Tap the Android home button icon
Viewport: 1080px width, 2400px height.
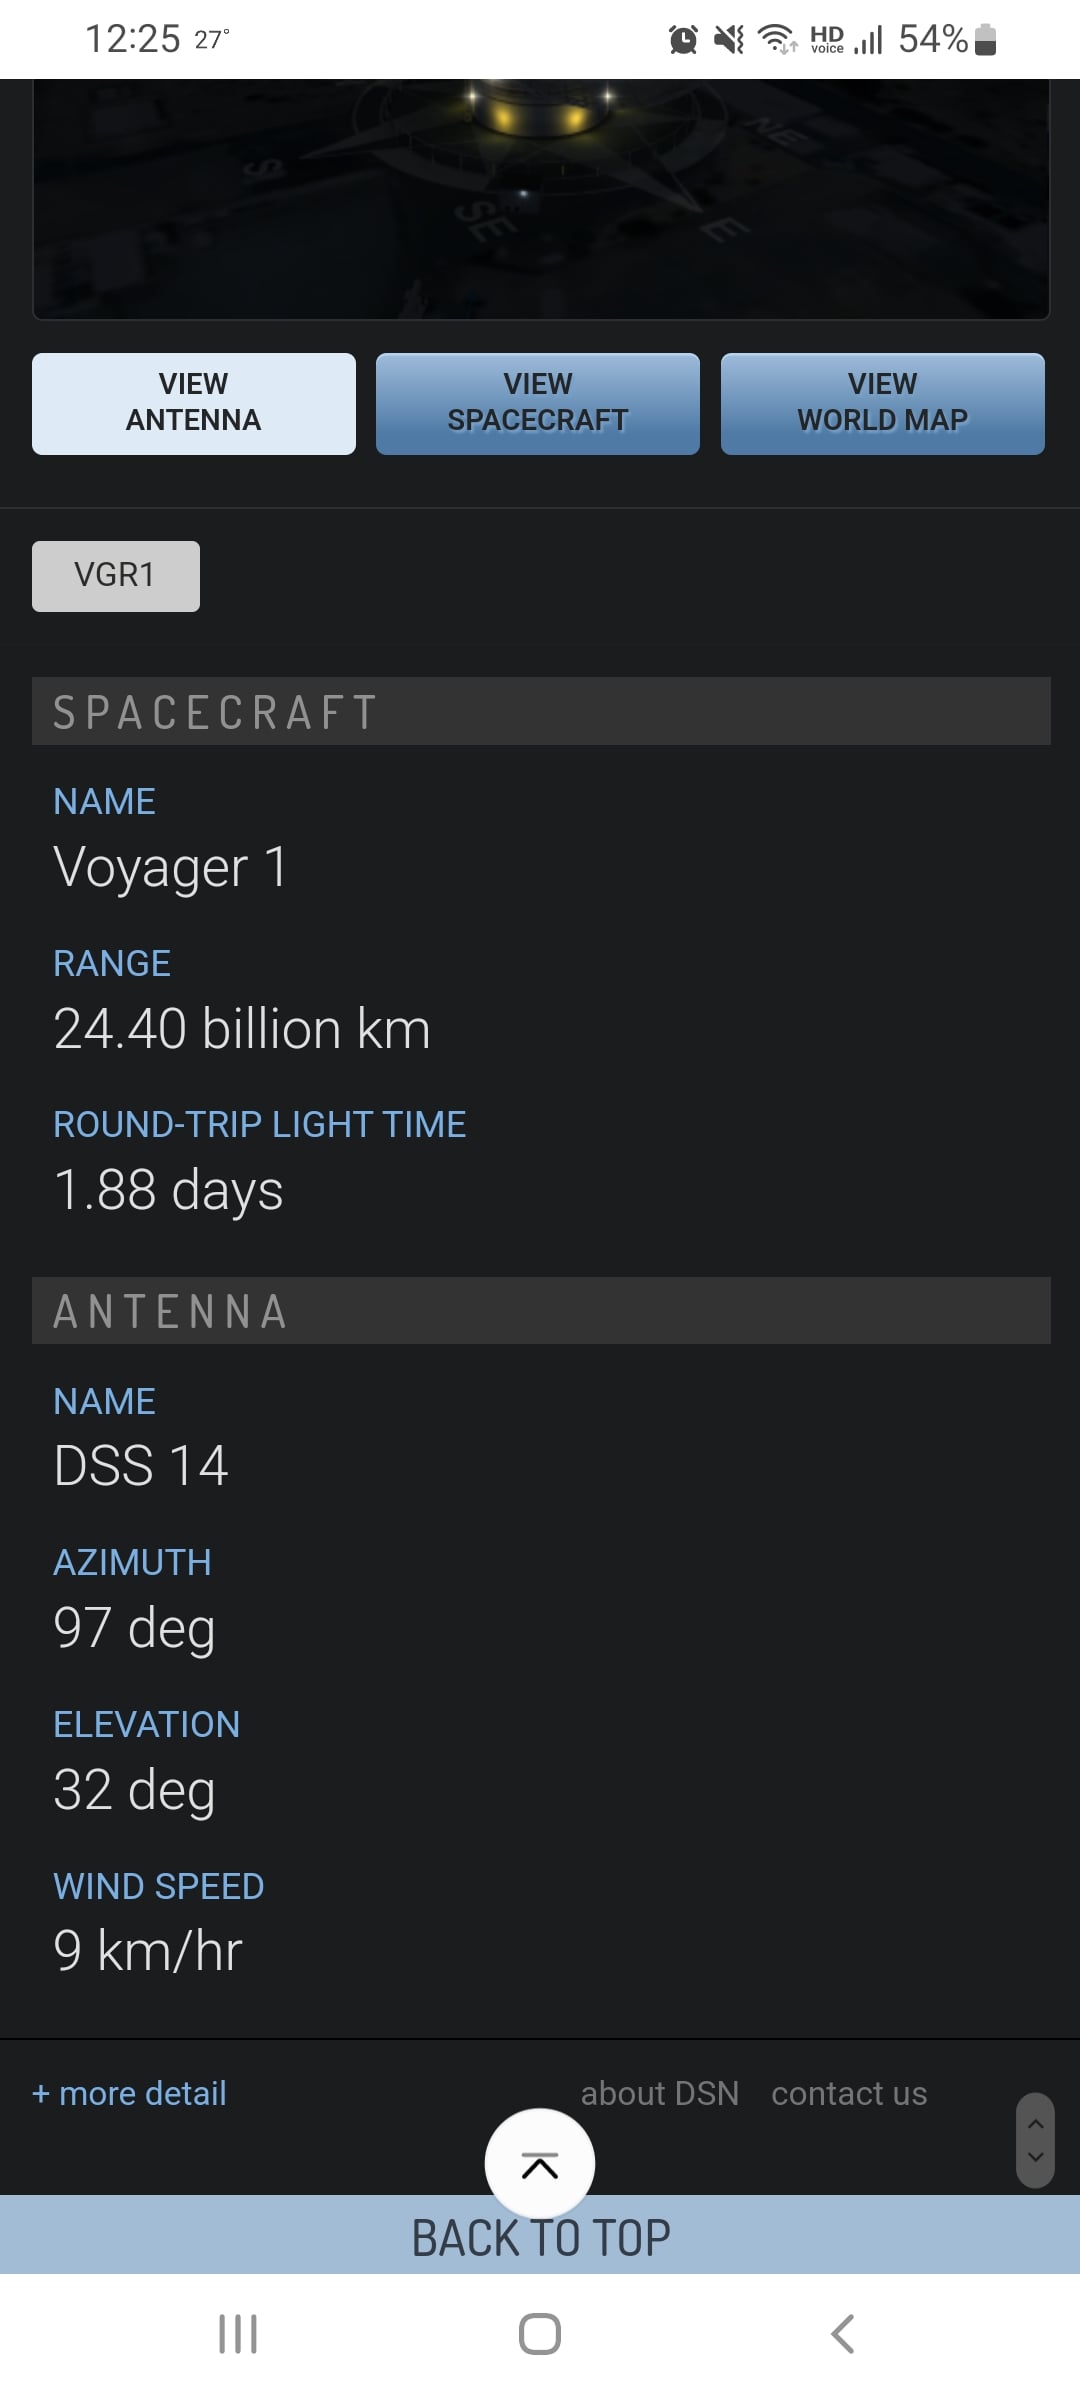pyautogui.click(x=540, y=2334)
